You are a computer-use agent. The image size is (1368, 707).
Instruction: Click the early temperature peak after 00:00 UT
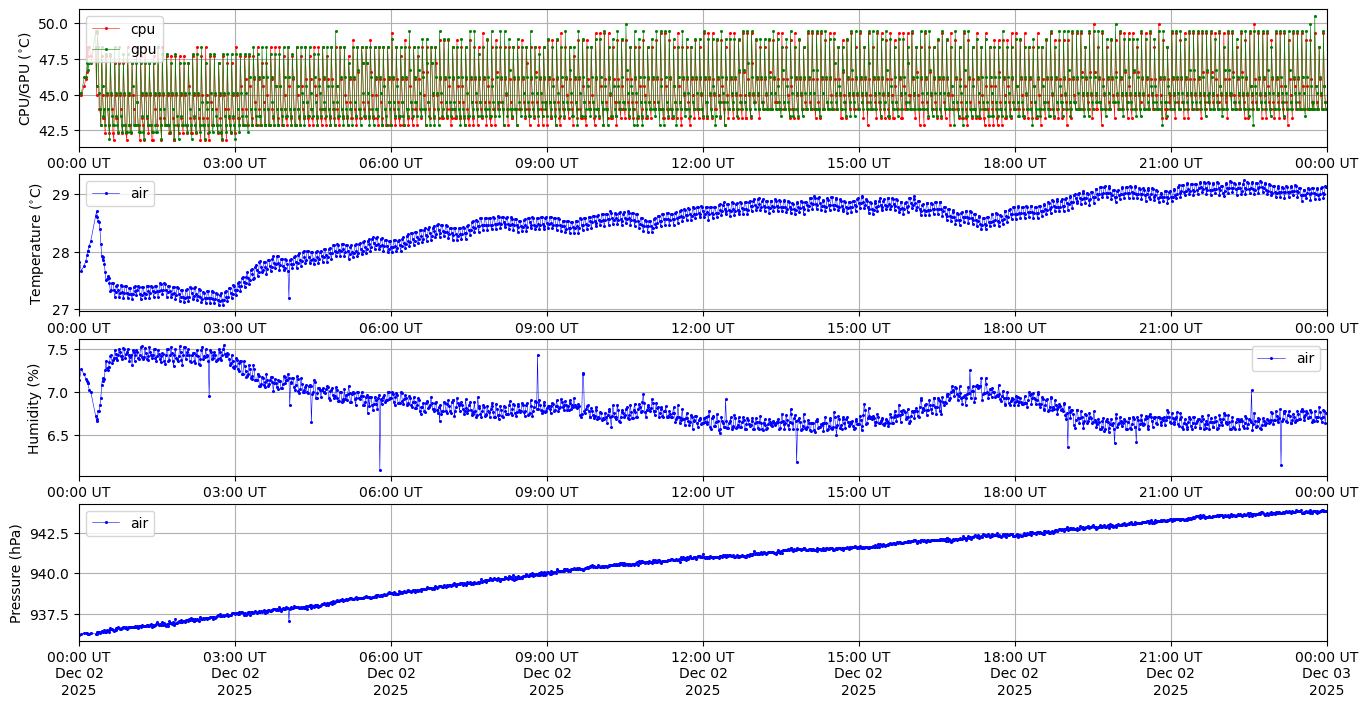coord(97,212)
